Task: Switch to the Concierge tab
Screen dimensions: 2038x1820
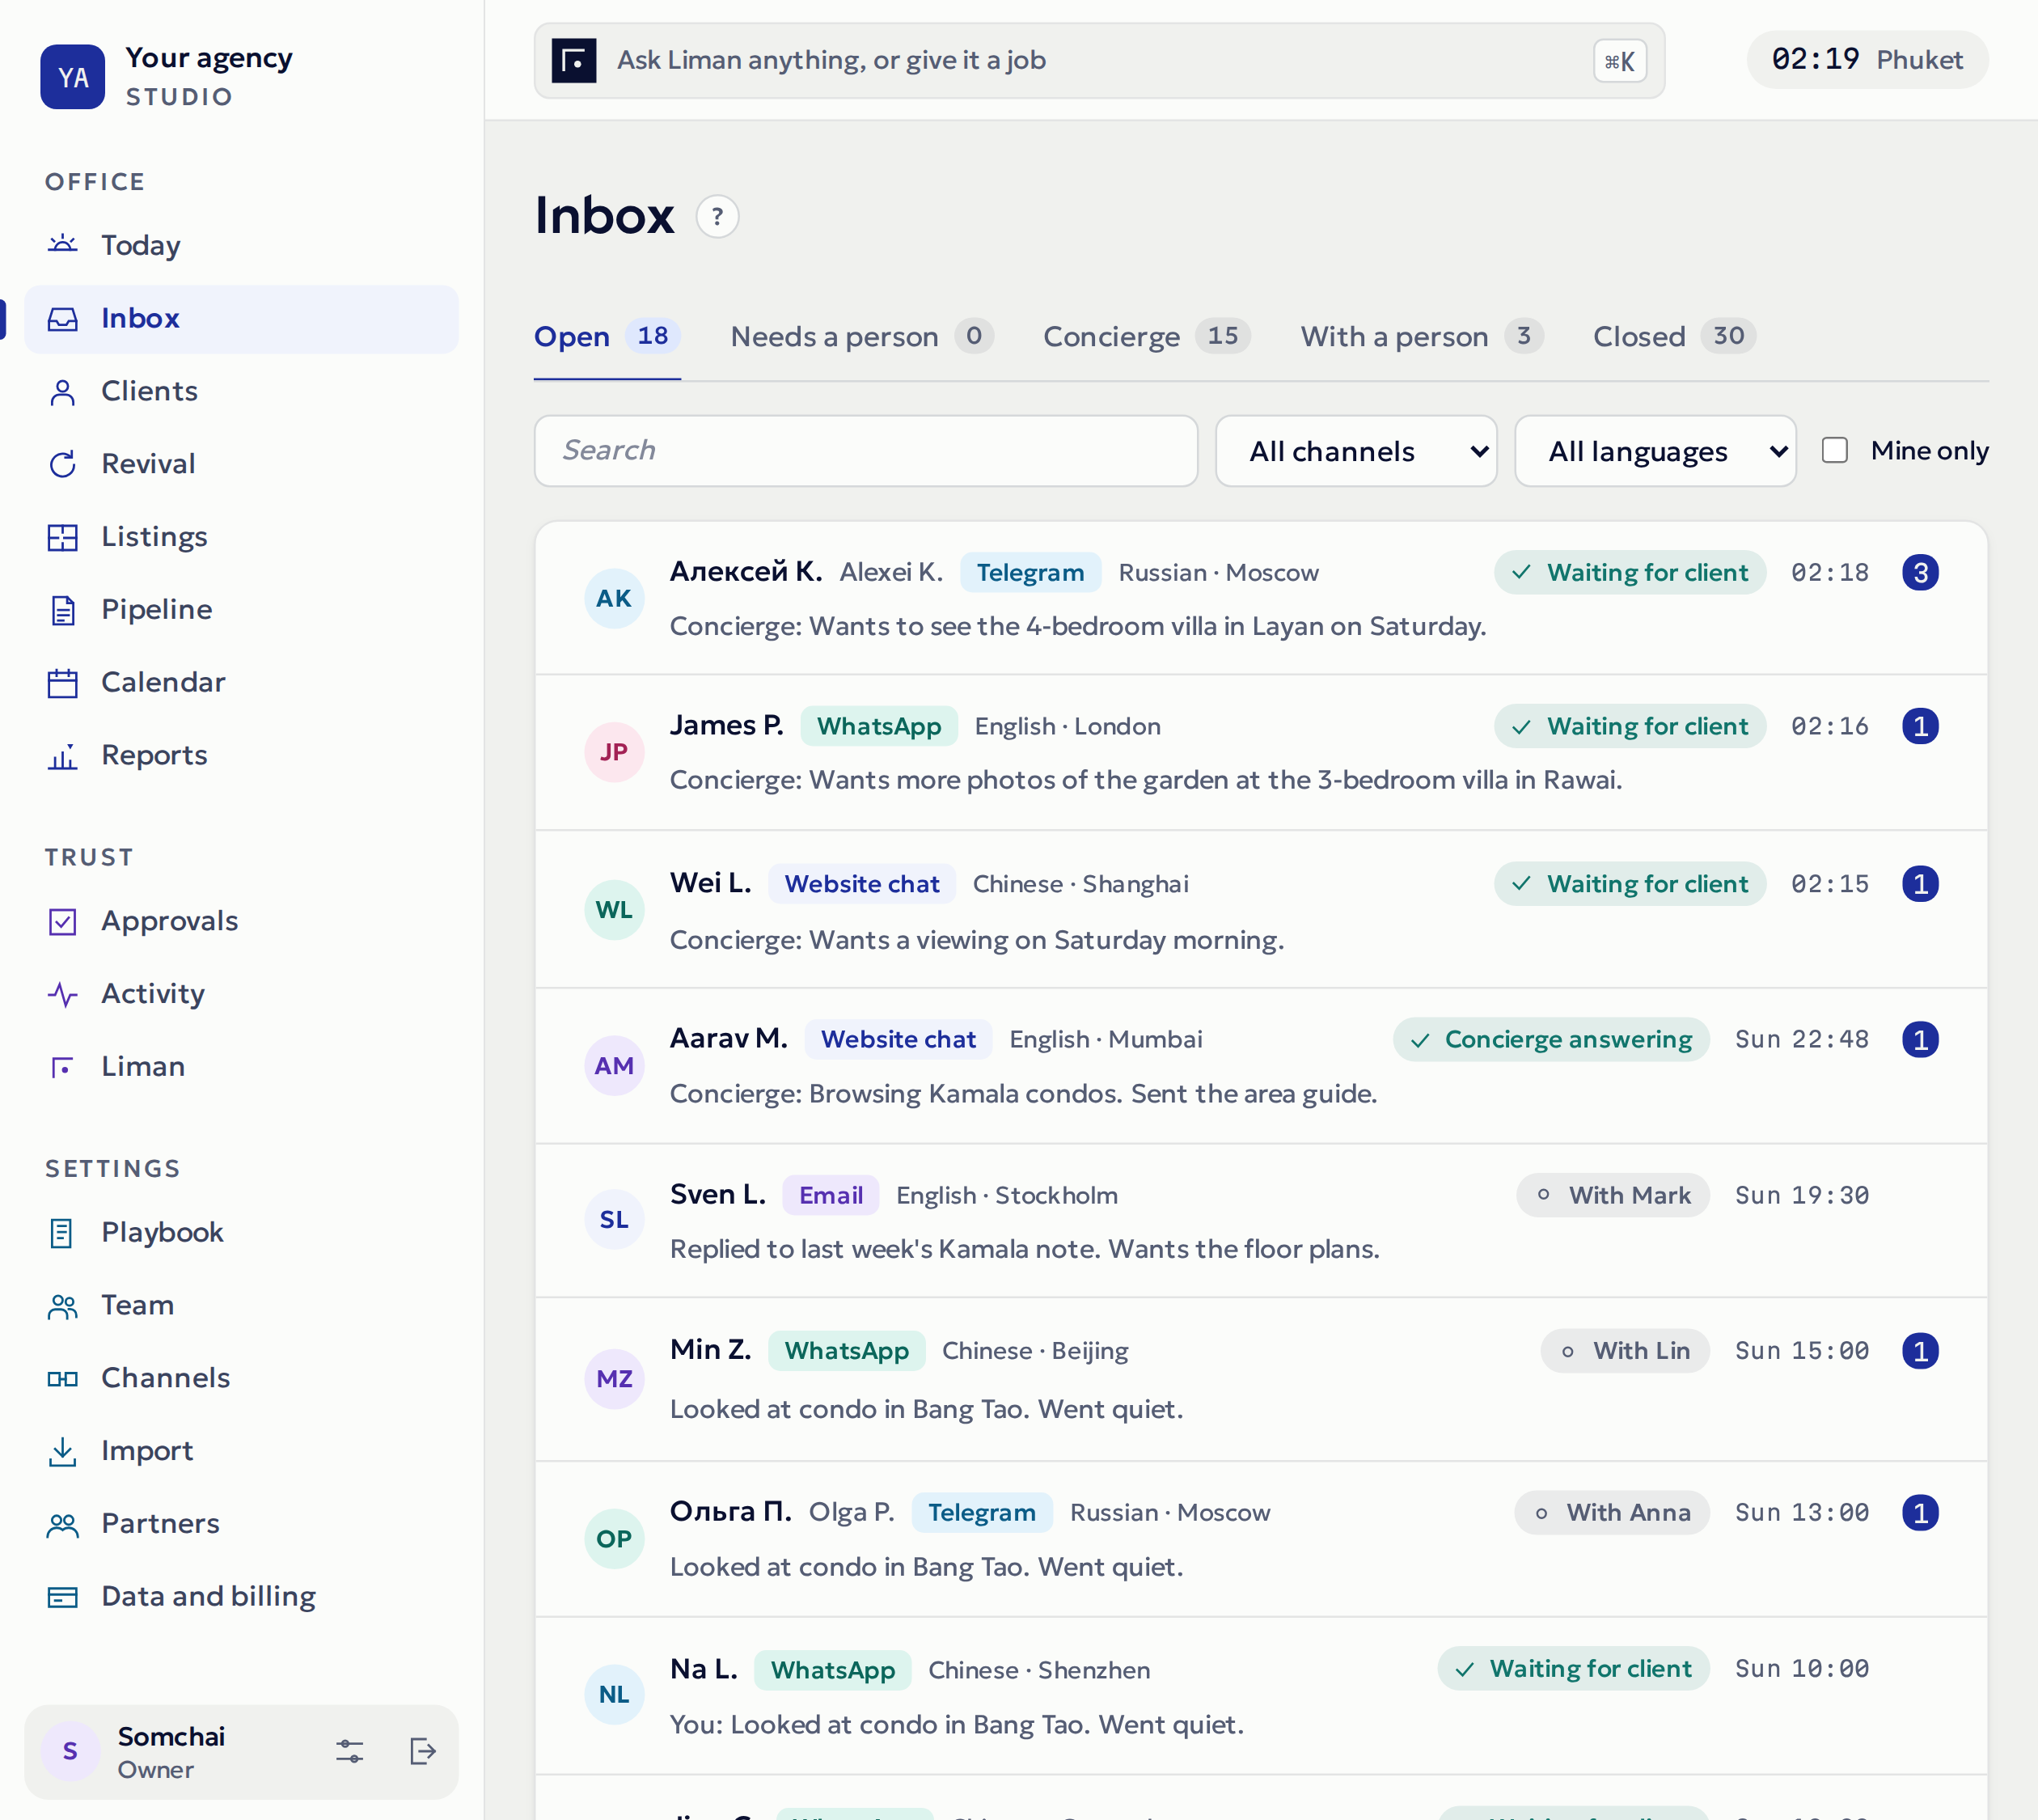Action: click(x=1146, y=337)
